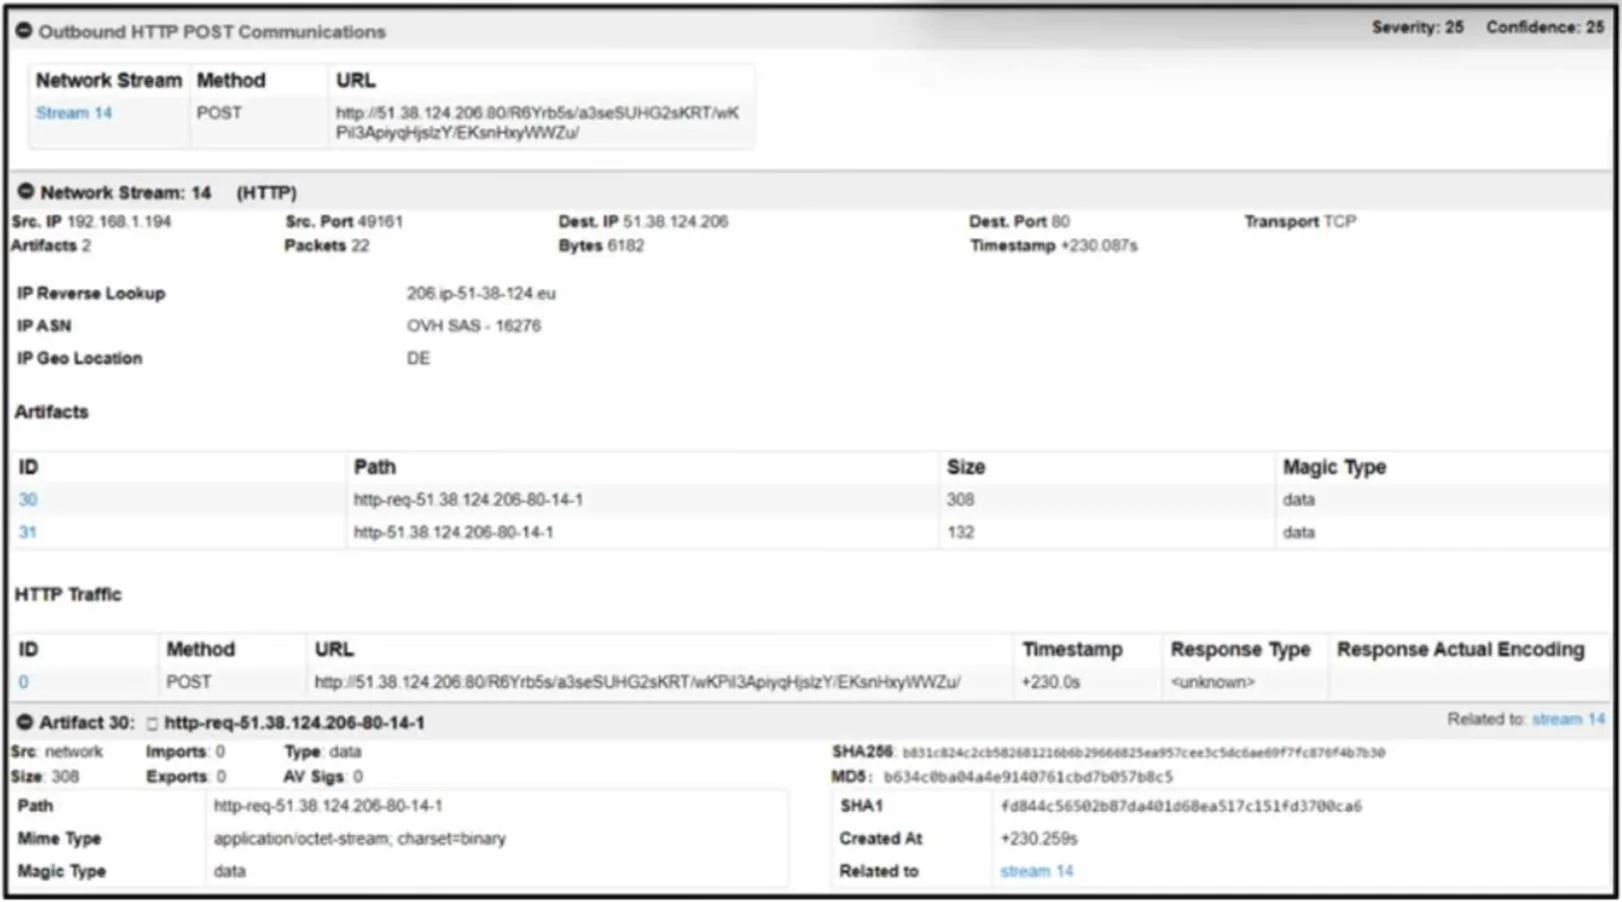The height and width of the screenshot is (902, 1622).
Task: Select Bytes value 6182
Action: click(625, 245)
